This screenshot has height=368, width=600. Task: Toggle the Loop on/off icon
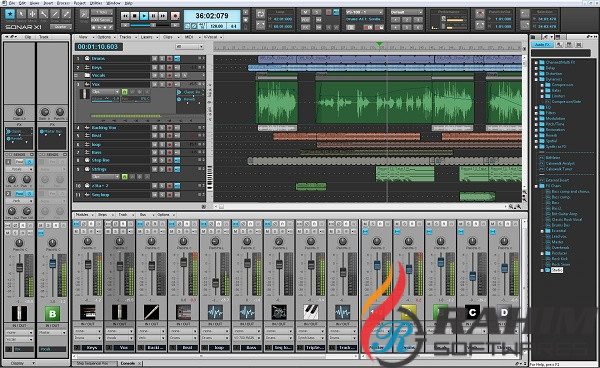[x=261, y=14]
